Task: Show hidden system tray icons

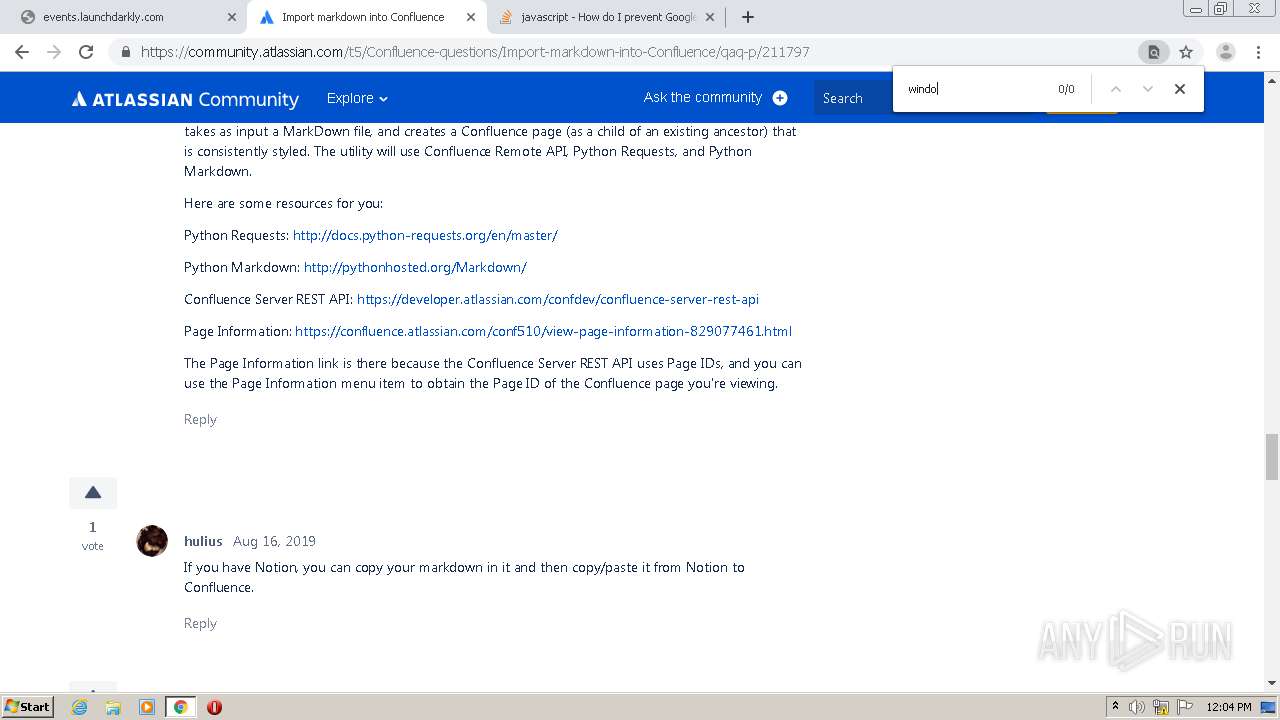Action: 1115,707
